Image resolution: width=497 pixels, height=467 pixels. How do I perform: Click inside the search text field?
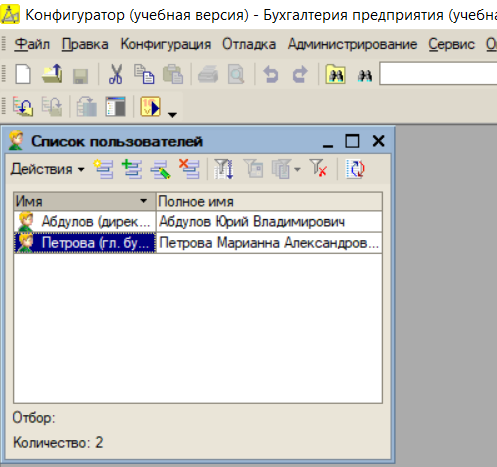click(438, 74)
